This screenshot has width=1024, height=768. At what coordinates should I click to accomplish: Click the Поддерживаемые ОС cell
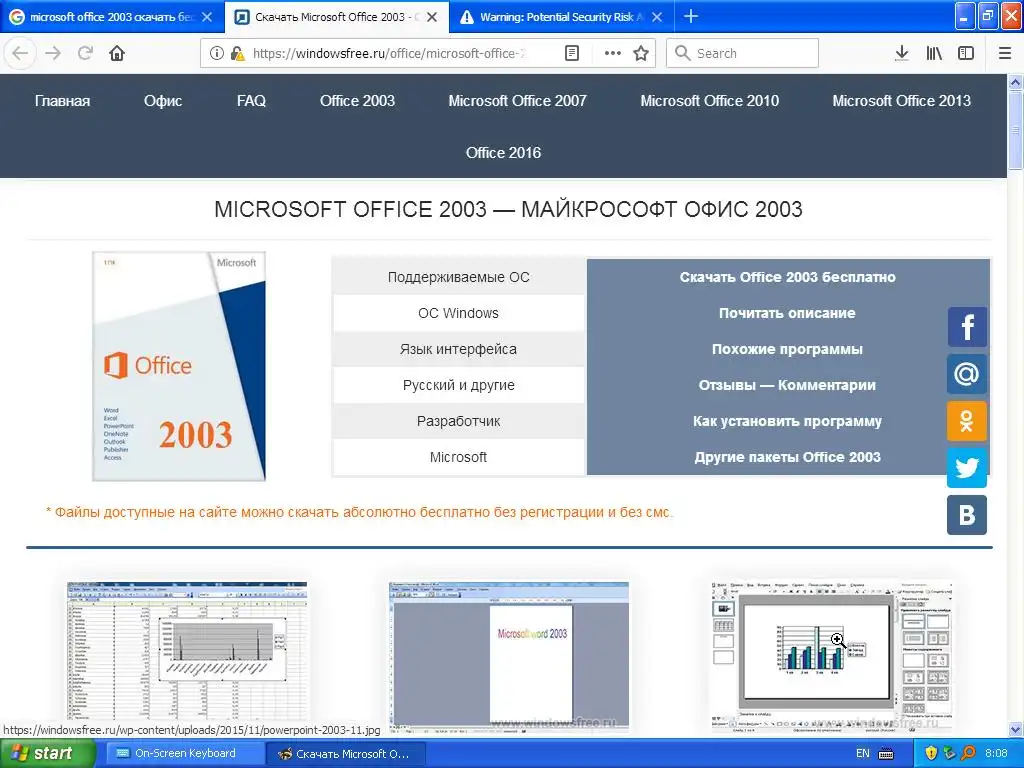tap(458, 277)
